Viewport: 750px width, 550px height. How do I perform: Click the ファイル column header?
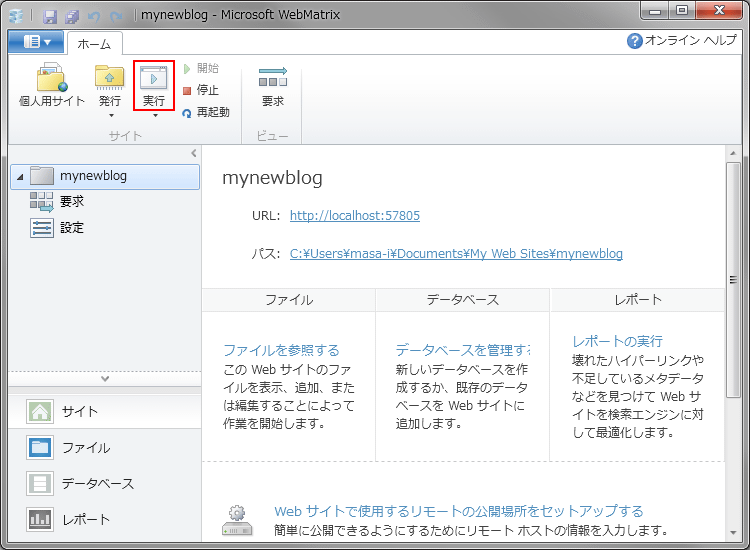tap(289, 300)
